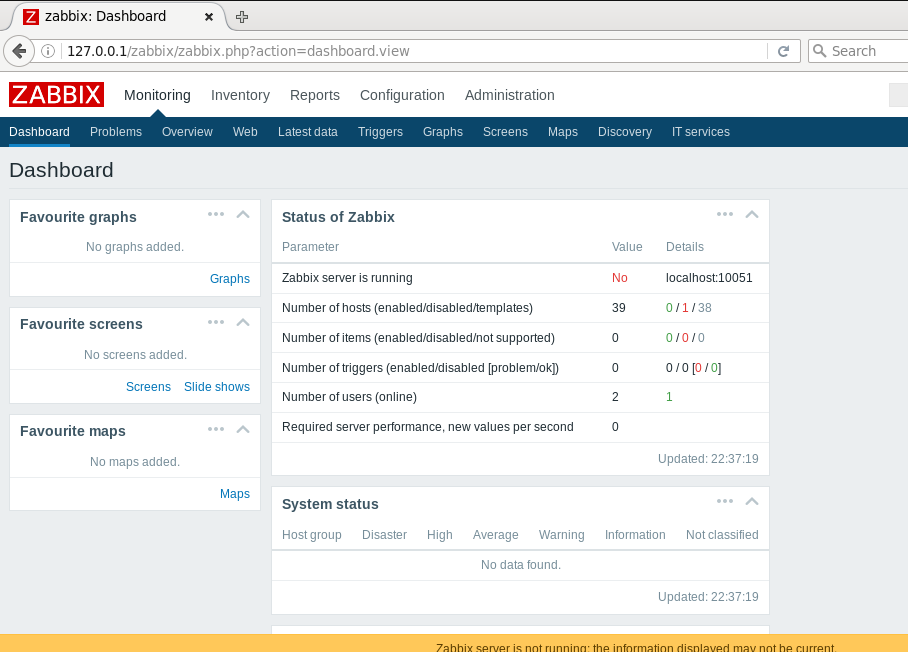
Task: Open Favourite graphs widget options menu
Action: coord(216,214)
